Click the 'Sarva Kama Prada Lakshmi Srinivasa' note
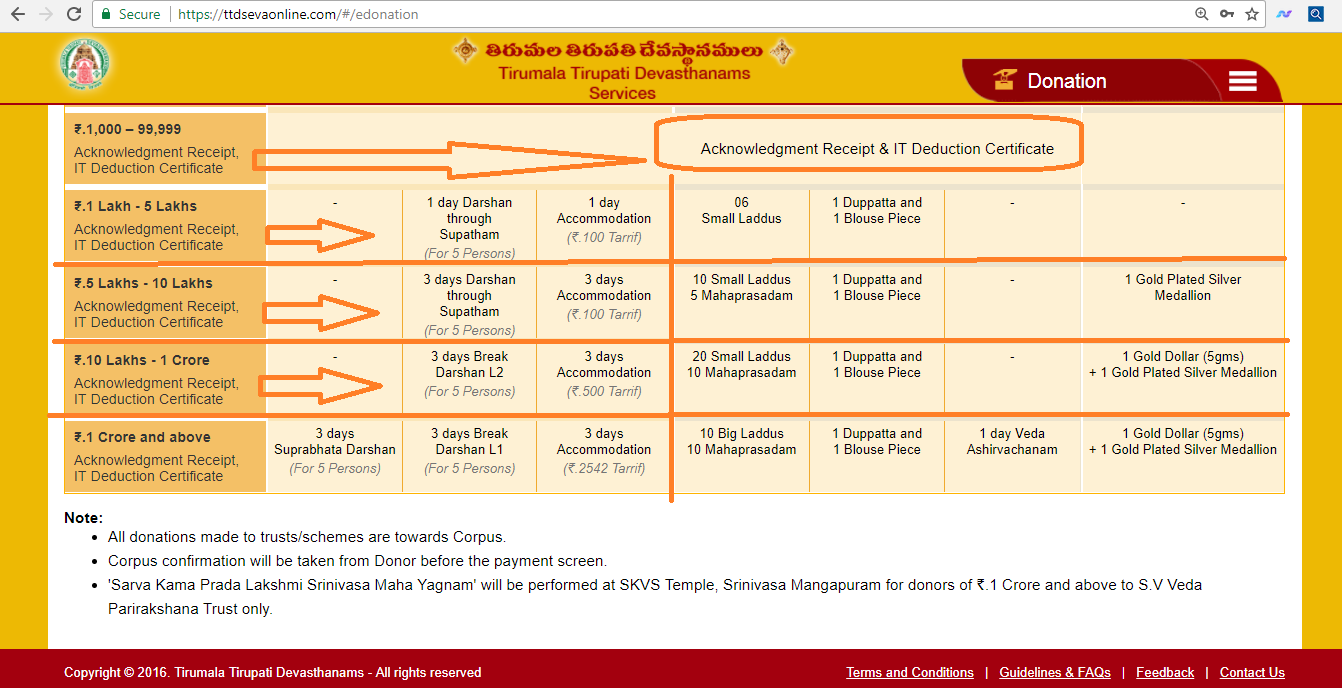The height and width of the screenshot is (688, 1342). tap(655, 596)
